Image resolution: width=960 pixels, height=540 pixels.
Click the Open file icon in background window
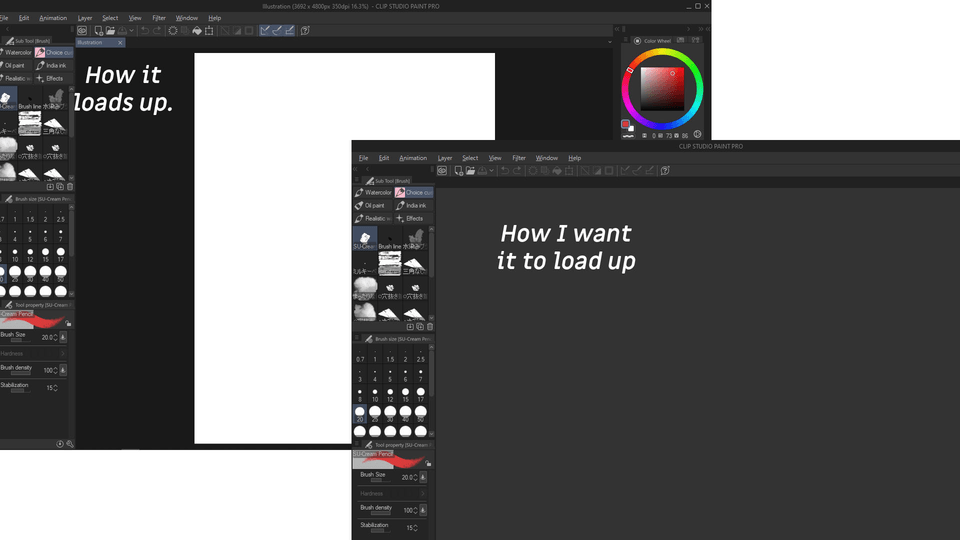coord(110,31)
